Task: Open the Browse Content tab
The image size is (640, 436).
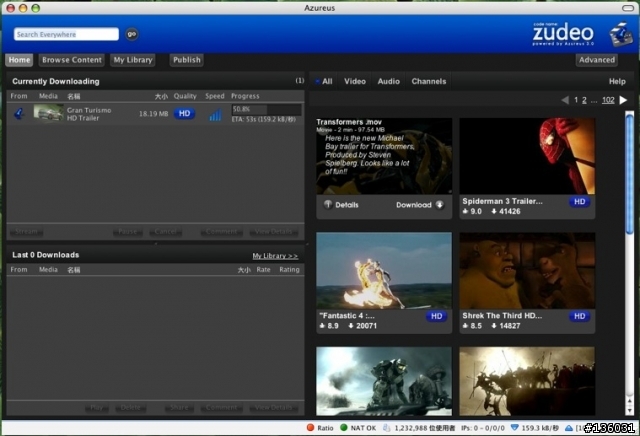Action: [x=72, y=60]
